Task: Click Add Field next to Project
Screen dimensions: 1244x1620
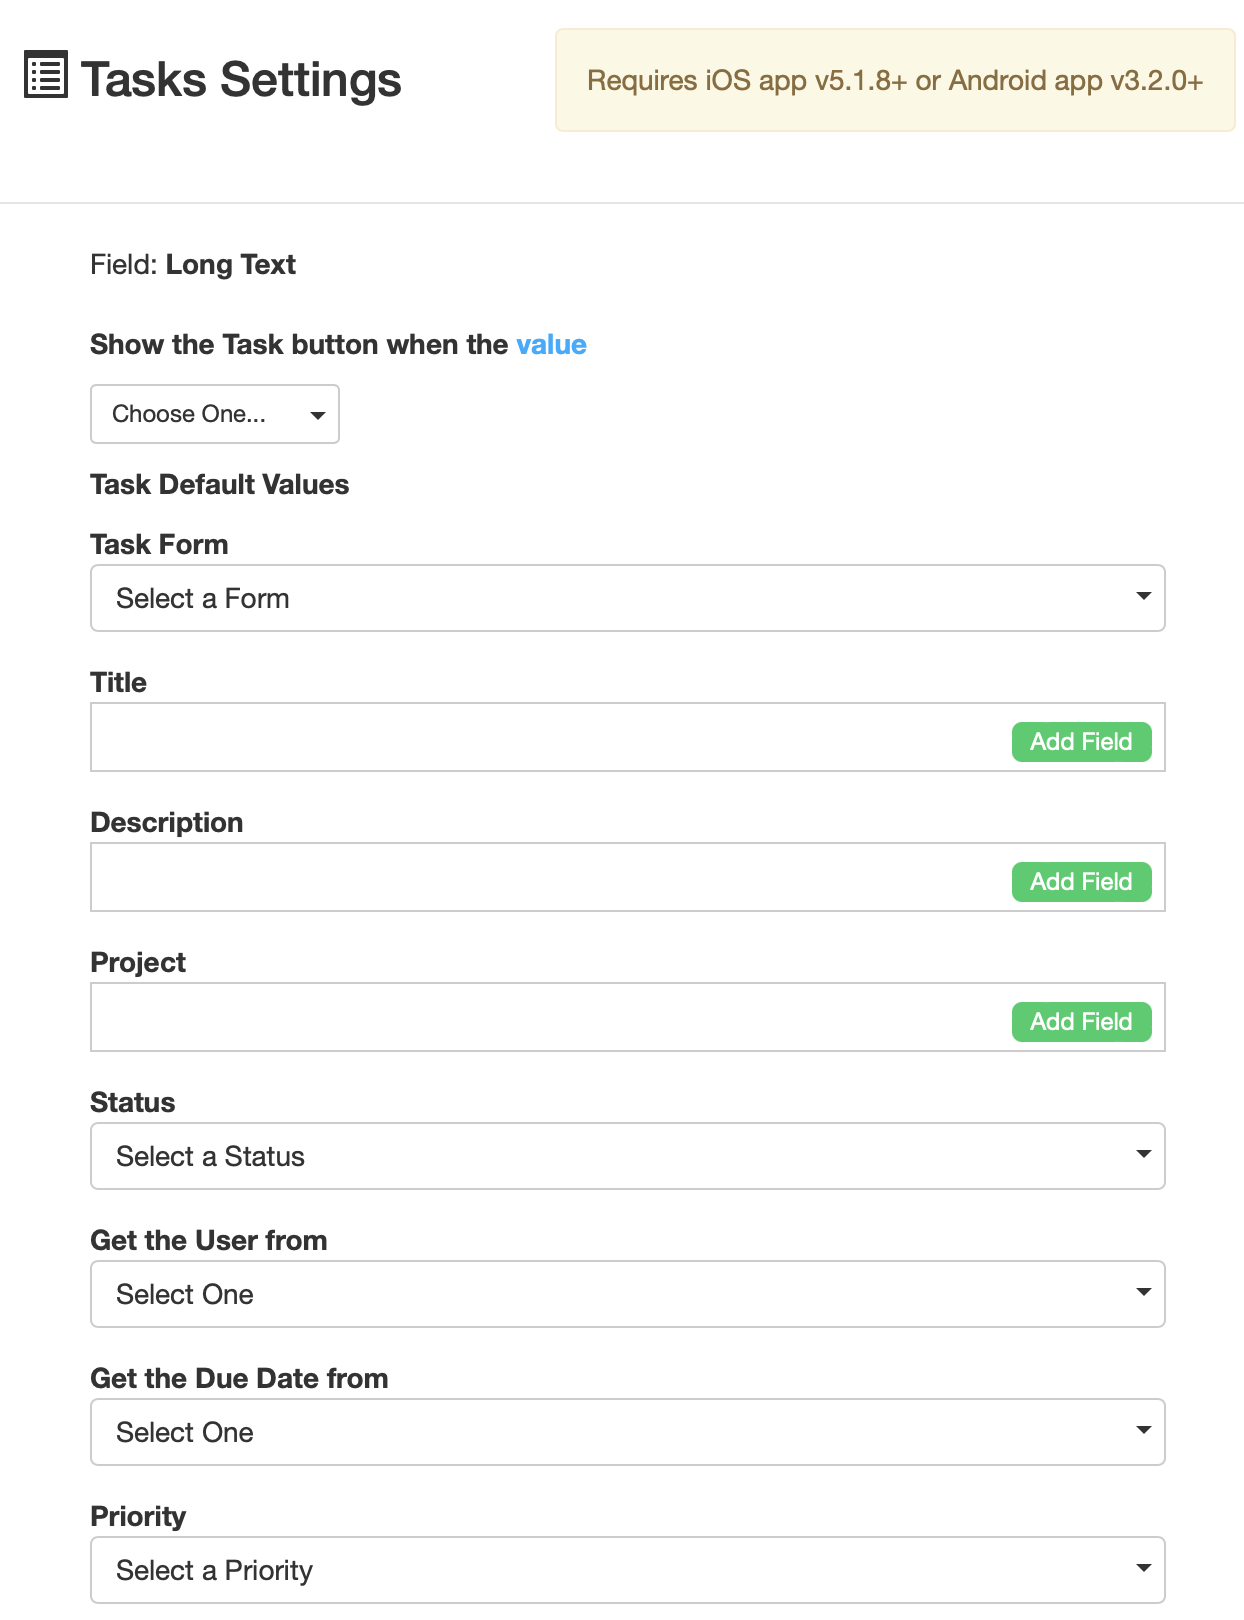Action: [x=1081, y=1021]
